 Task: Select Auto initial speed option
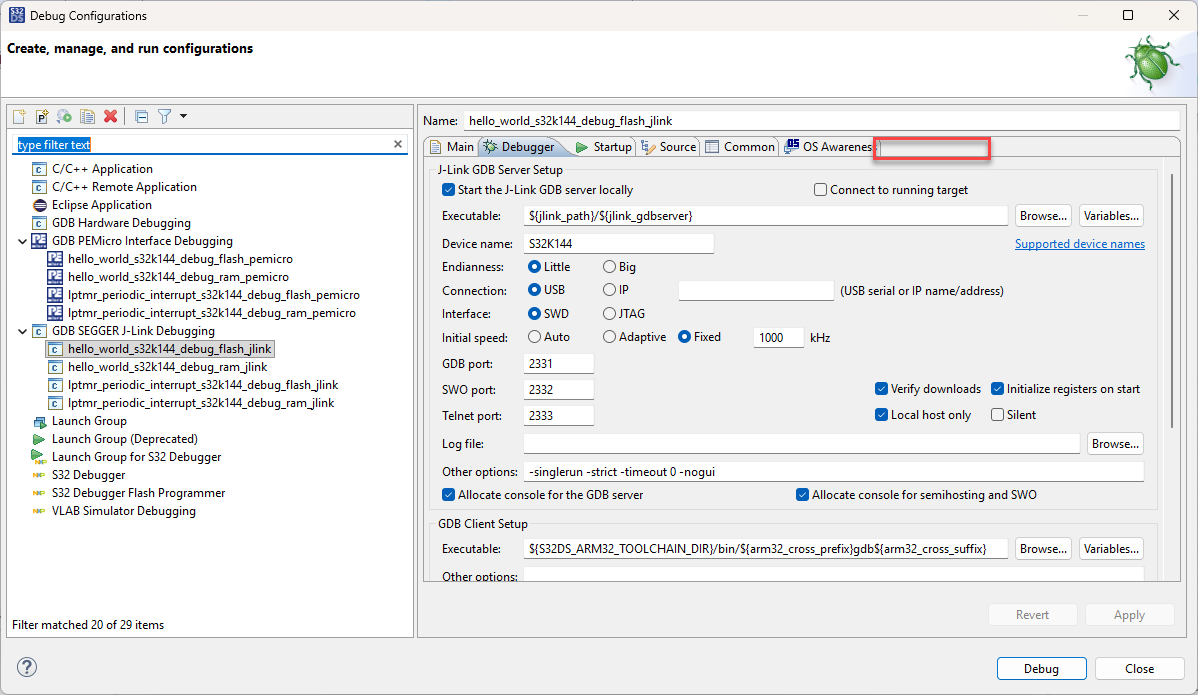pos(534,337)
